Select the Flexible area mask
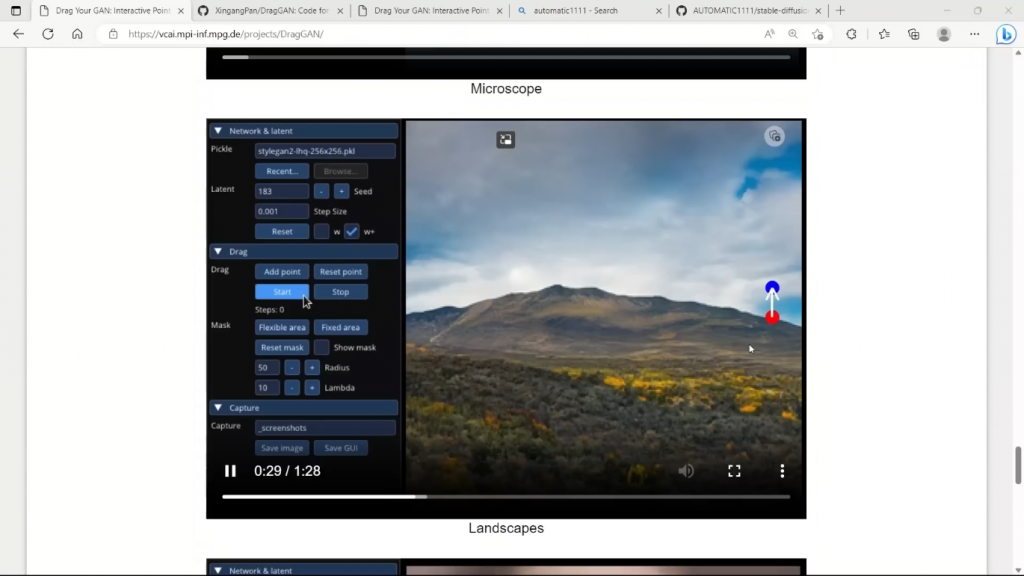The height and width of the screenshot is (576, 1024). click(282, 327)
